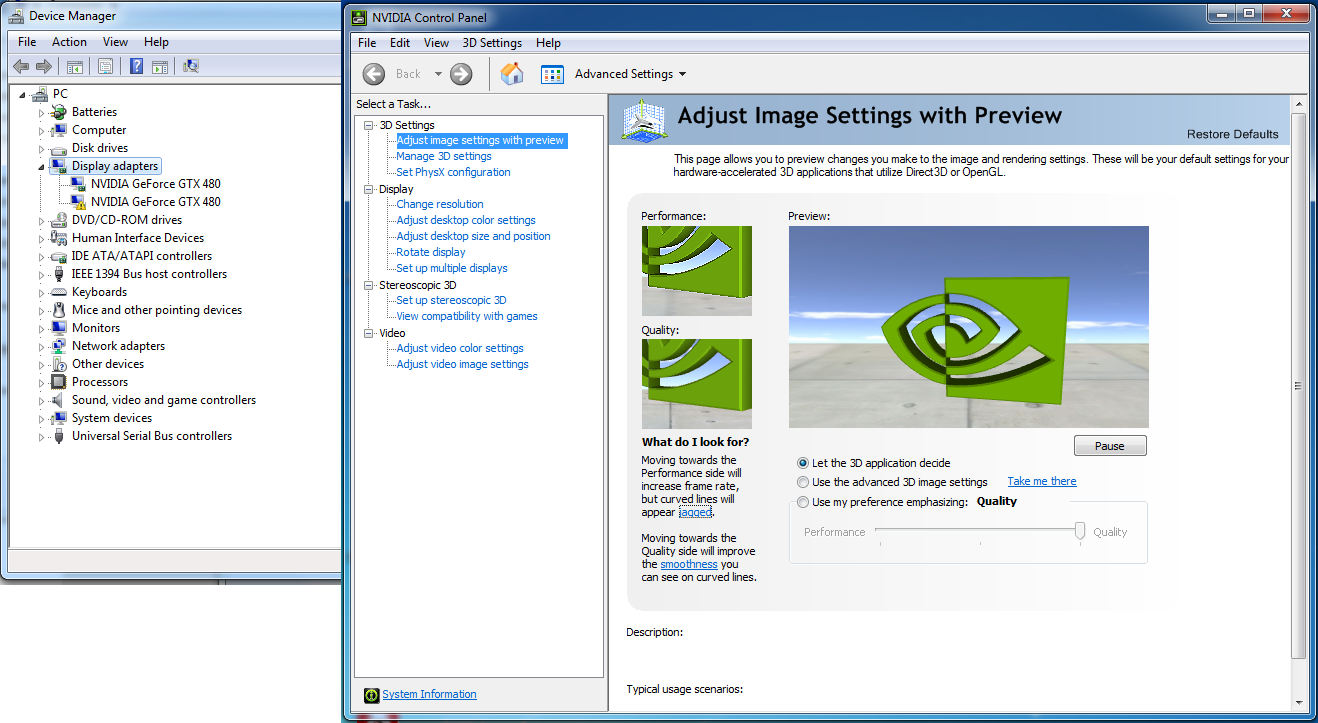Click the Batteries device icon
Image resolution: width=1318 pixels, height=723 pixels.
pos(59,112)
